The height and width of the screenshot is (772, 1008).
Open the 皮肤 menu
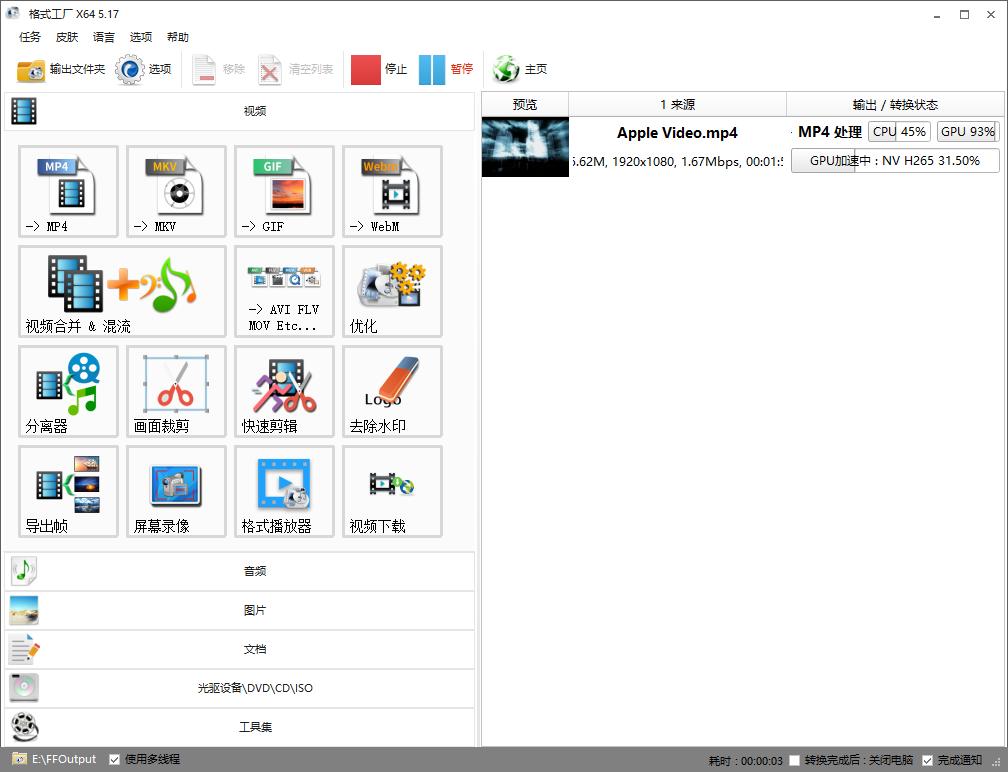(x=67, y=37)
